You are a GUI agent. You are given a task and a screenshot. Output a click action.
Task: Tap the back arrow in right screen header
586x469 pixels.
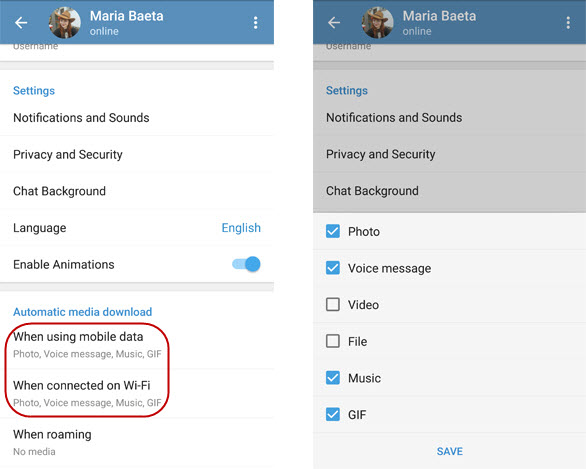point(334,23)
